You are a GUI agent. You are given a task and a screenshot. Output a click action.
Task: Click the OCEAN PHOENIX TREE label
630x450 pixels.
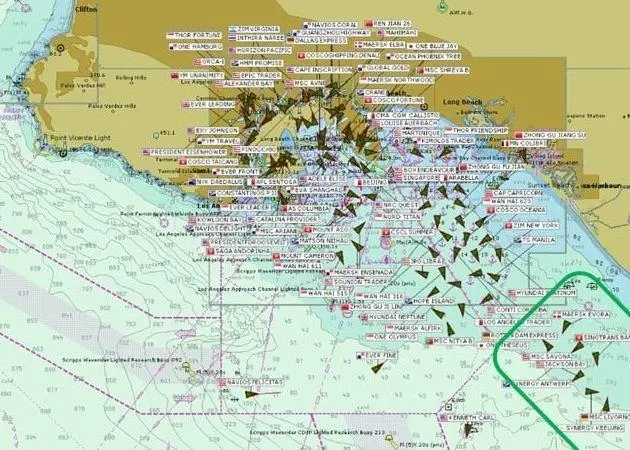[x=425, y=57]
